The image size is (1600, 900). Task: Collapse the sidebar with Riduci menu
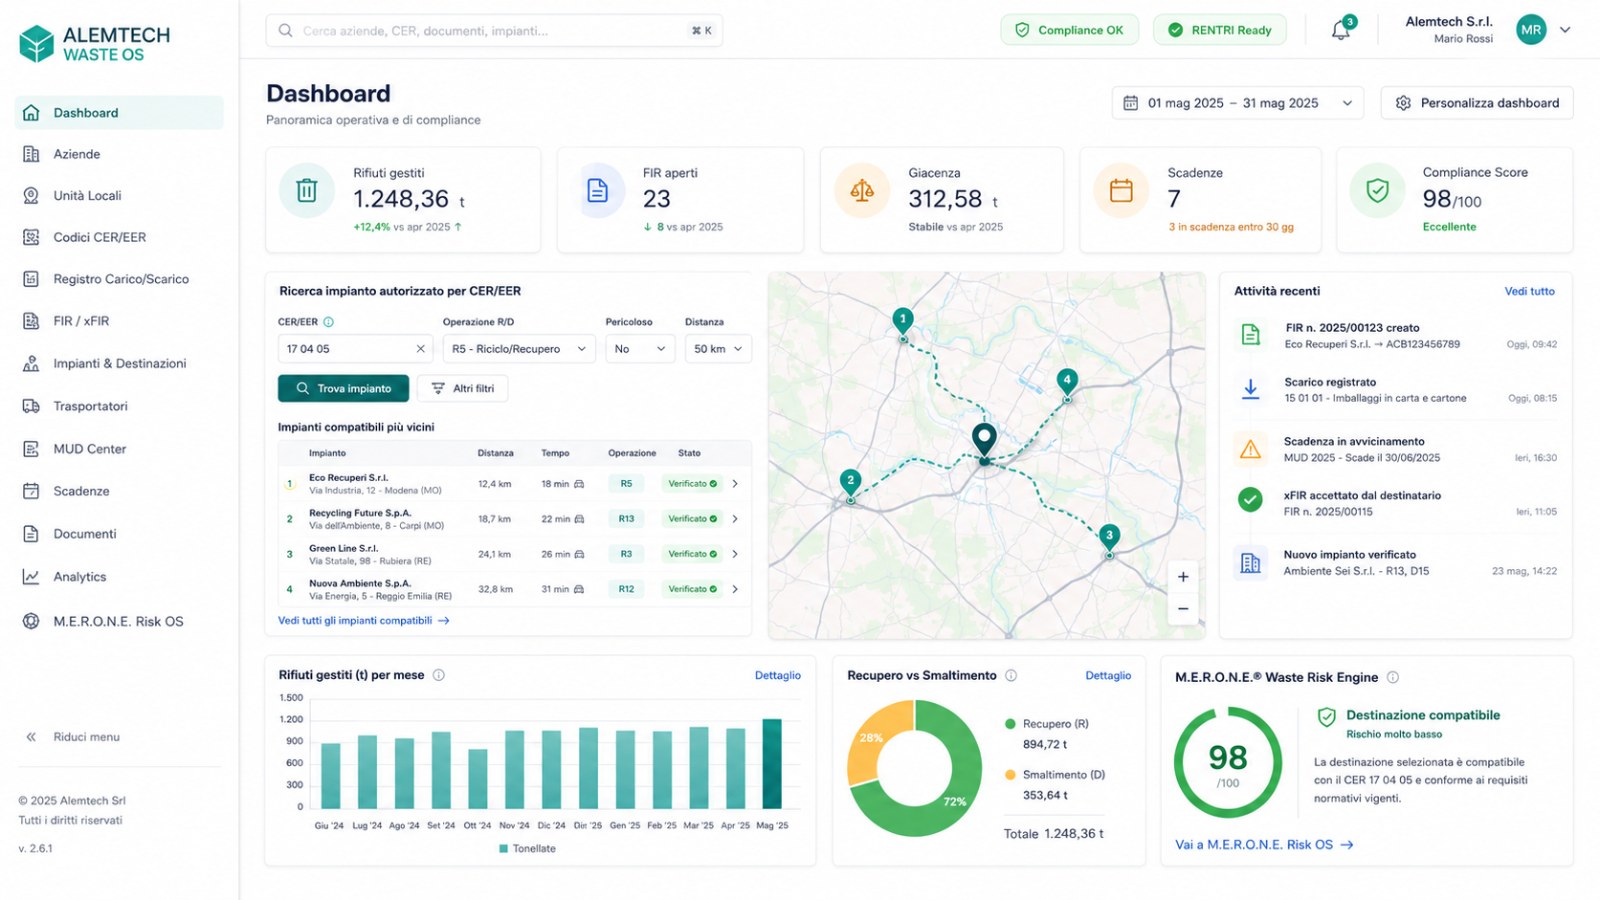point(73,737)
